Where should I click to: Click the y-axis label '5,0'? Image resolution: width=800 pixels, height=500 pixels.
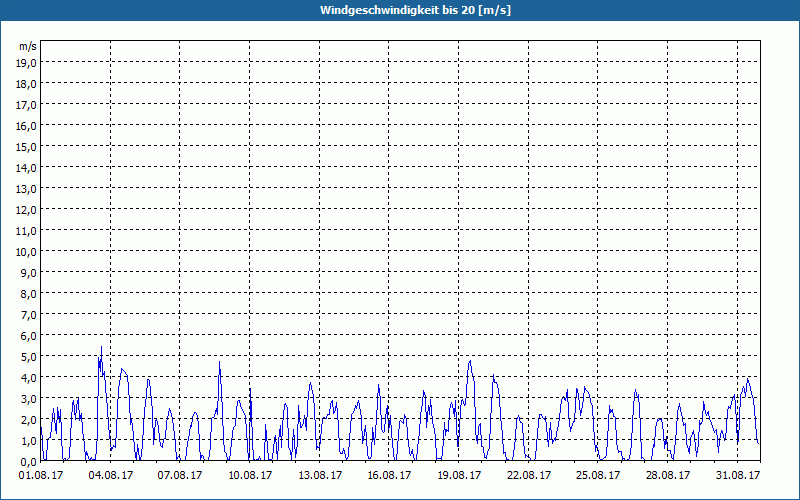click(29, 357)
